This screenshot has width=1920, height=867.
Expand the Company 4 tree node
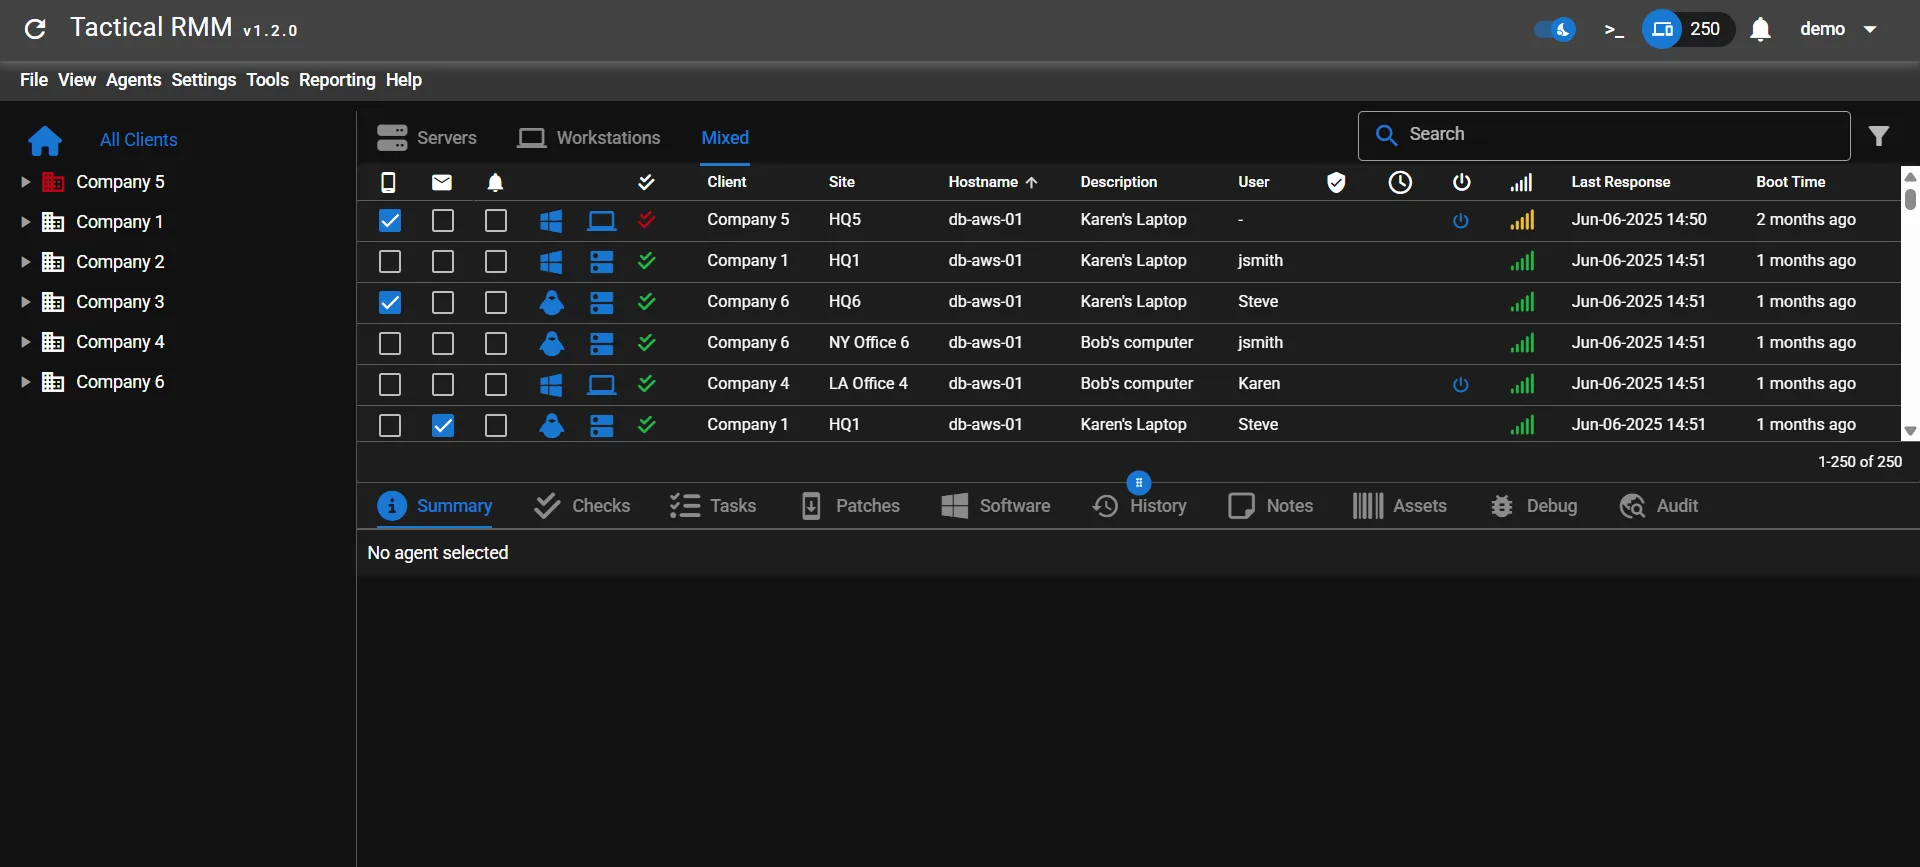[26, 342]
